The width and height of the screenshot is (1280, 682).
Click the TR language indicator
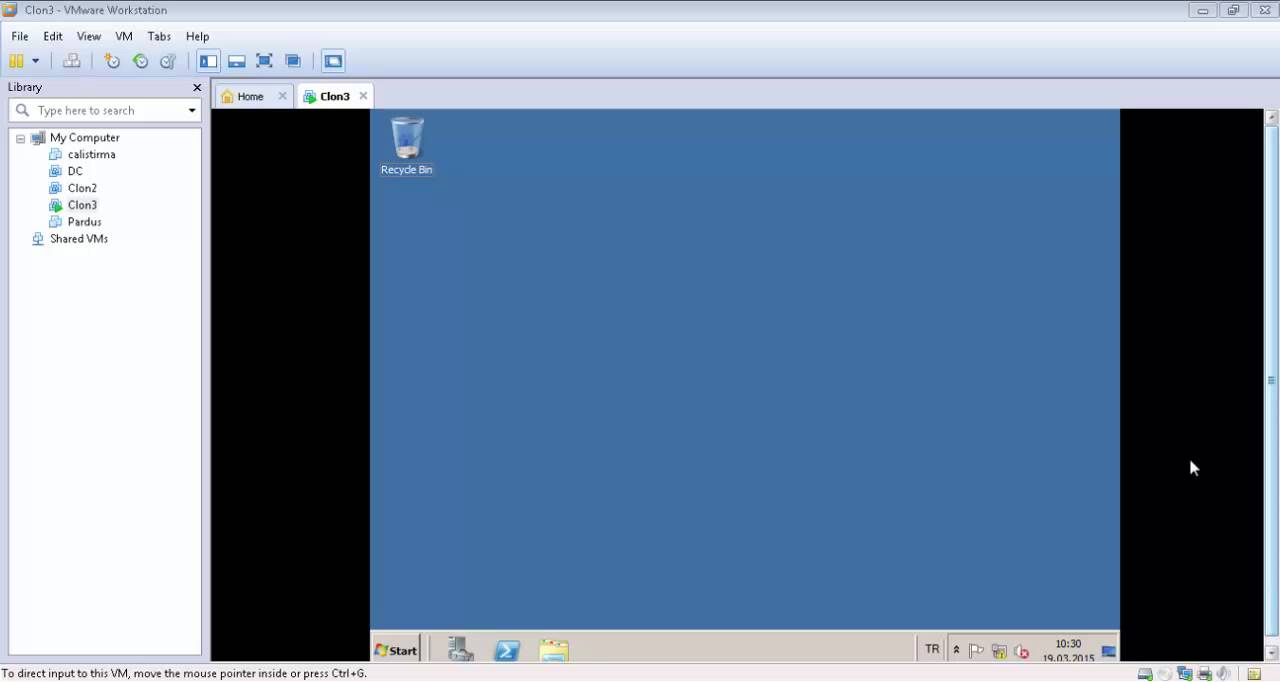coord(932,649)
